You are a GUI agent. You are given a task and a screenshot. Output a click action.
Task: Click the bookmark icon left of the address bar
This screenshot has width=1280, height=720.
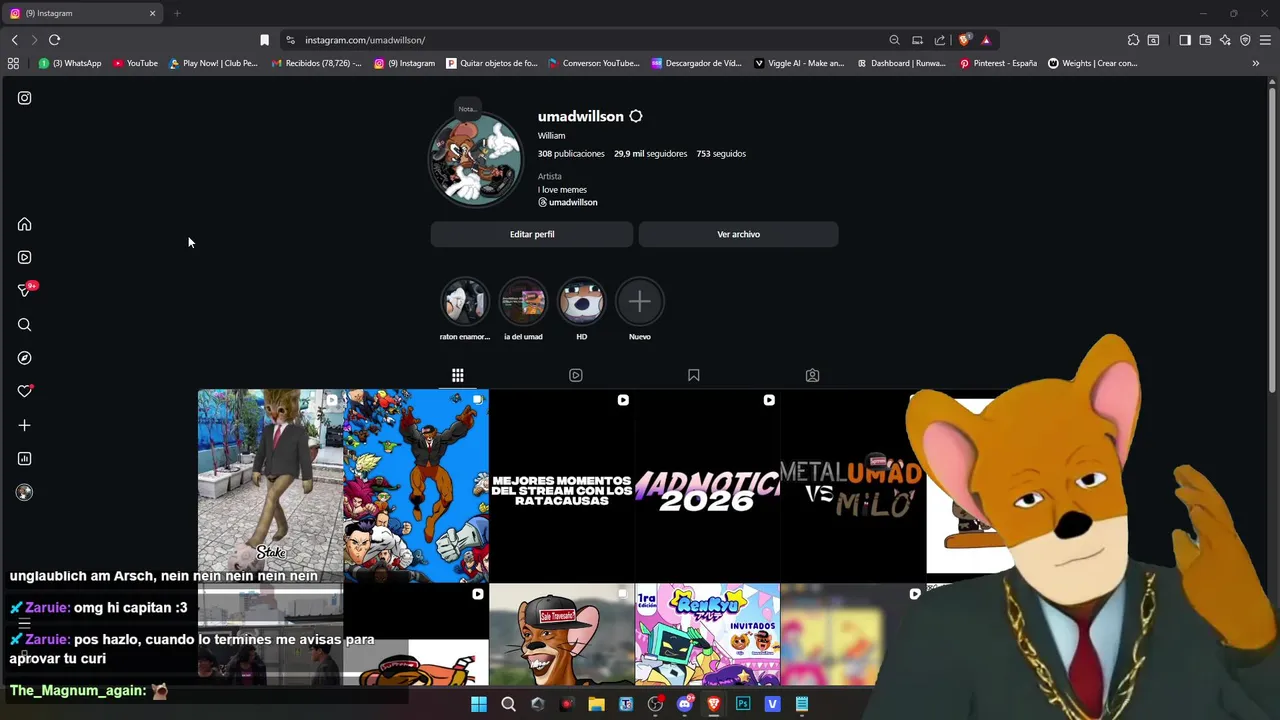pyautogui.click(x=264, y=40)
